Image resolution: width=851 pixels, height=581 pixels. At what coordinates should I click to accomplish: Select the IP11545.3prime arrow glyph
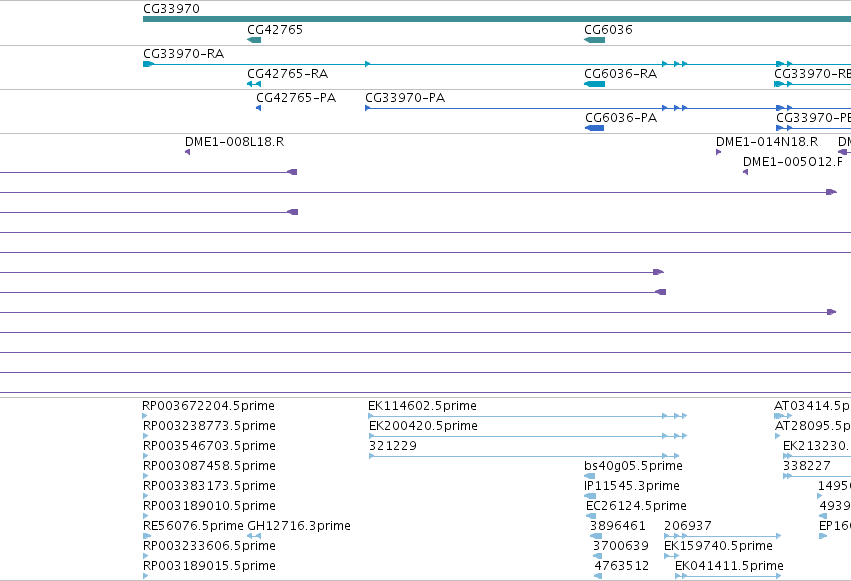coord(590,496)
